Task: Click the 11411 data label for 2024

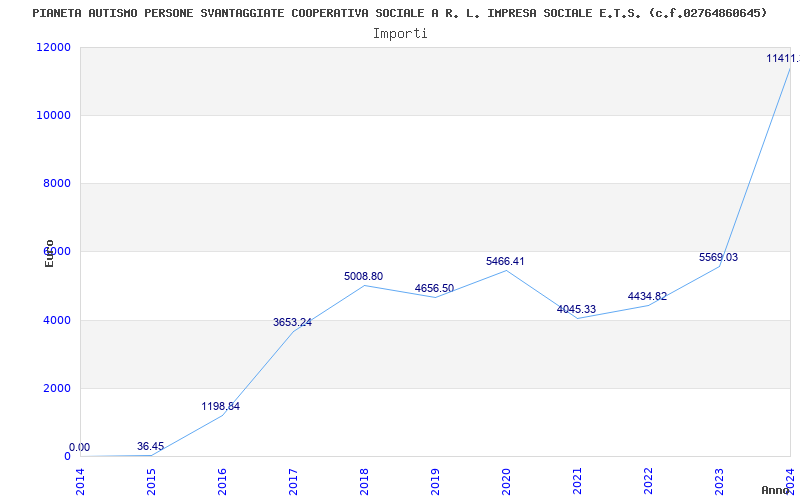Action: 783,59
